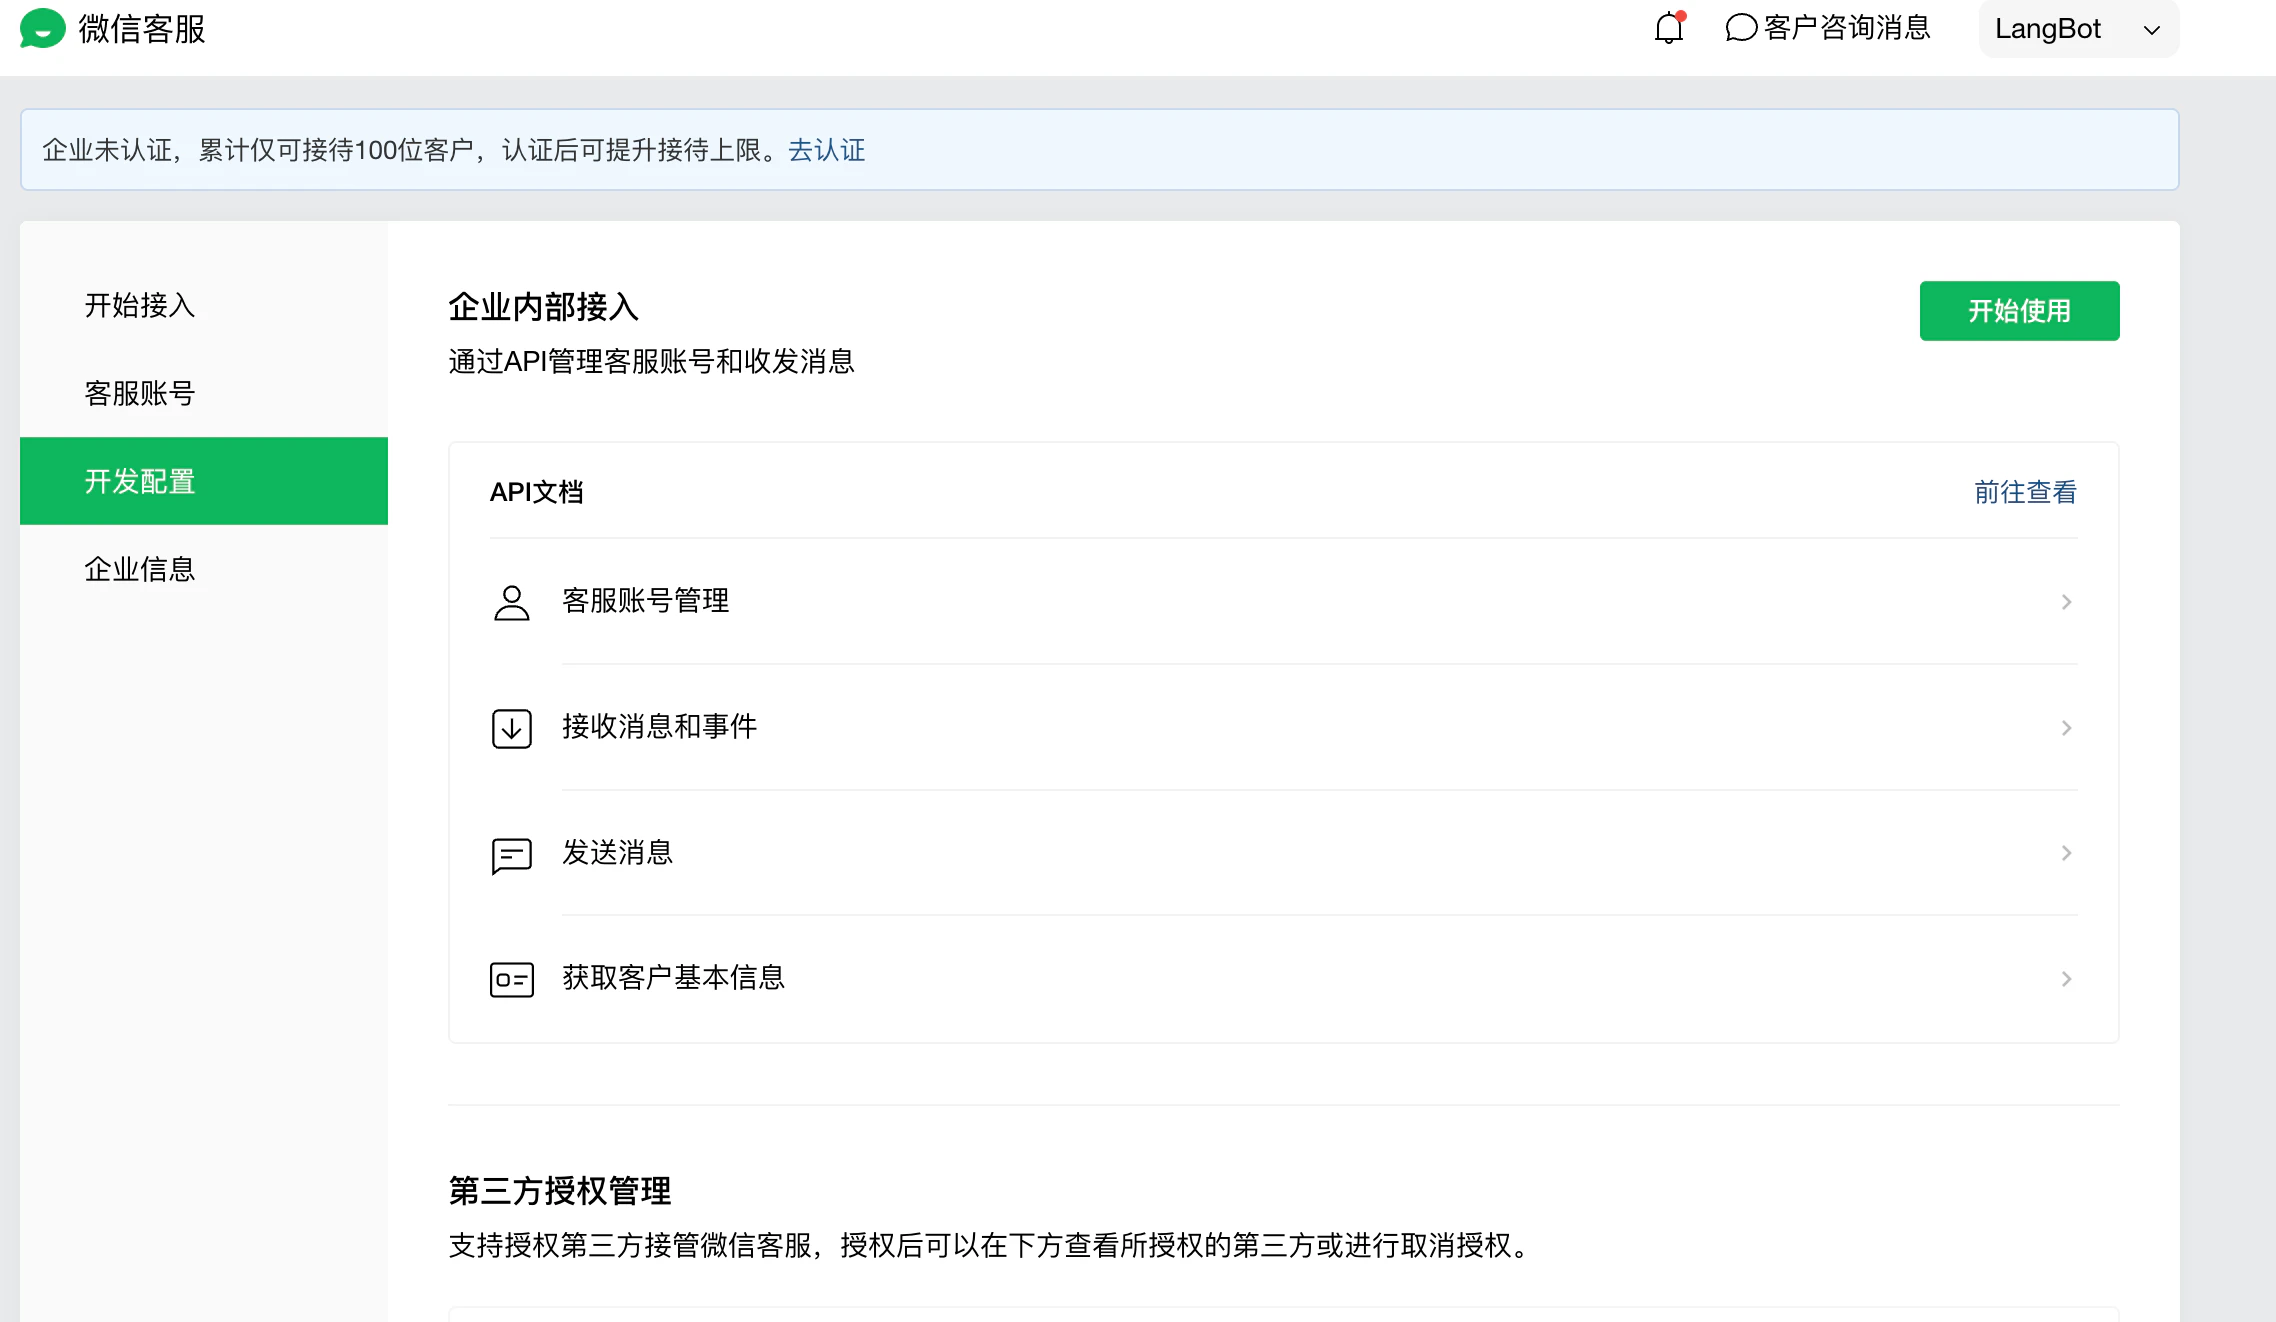Click the ID card icon for 获取客户基本信息
The image size is (2276, 1322).
[511, 979]
